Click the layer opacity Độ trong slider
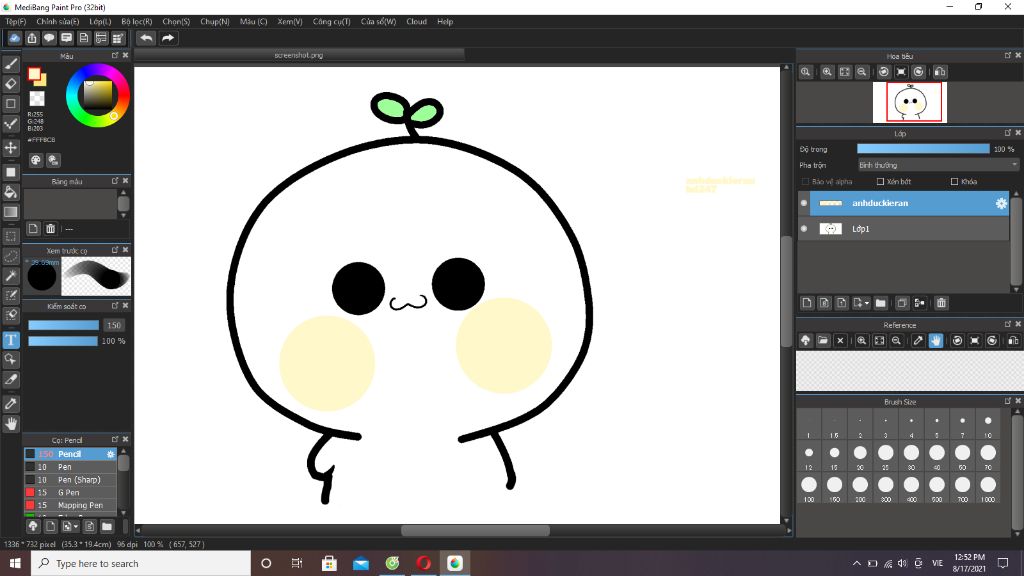1024x576 pixels. coord(922,149)
